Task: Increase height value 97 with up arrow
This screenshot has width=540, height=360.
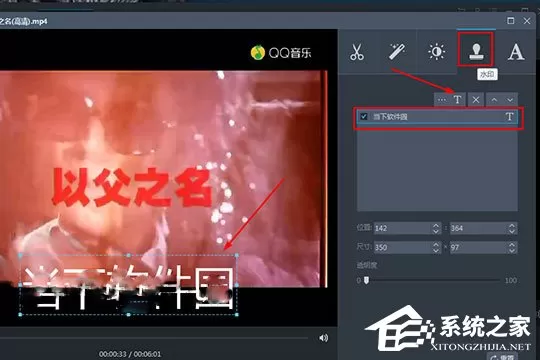Action: (x=512, y=245)
